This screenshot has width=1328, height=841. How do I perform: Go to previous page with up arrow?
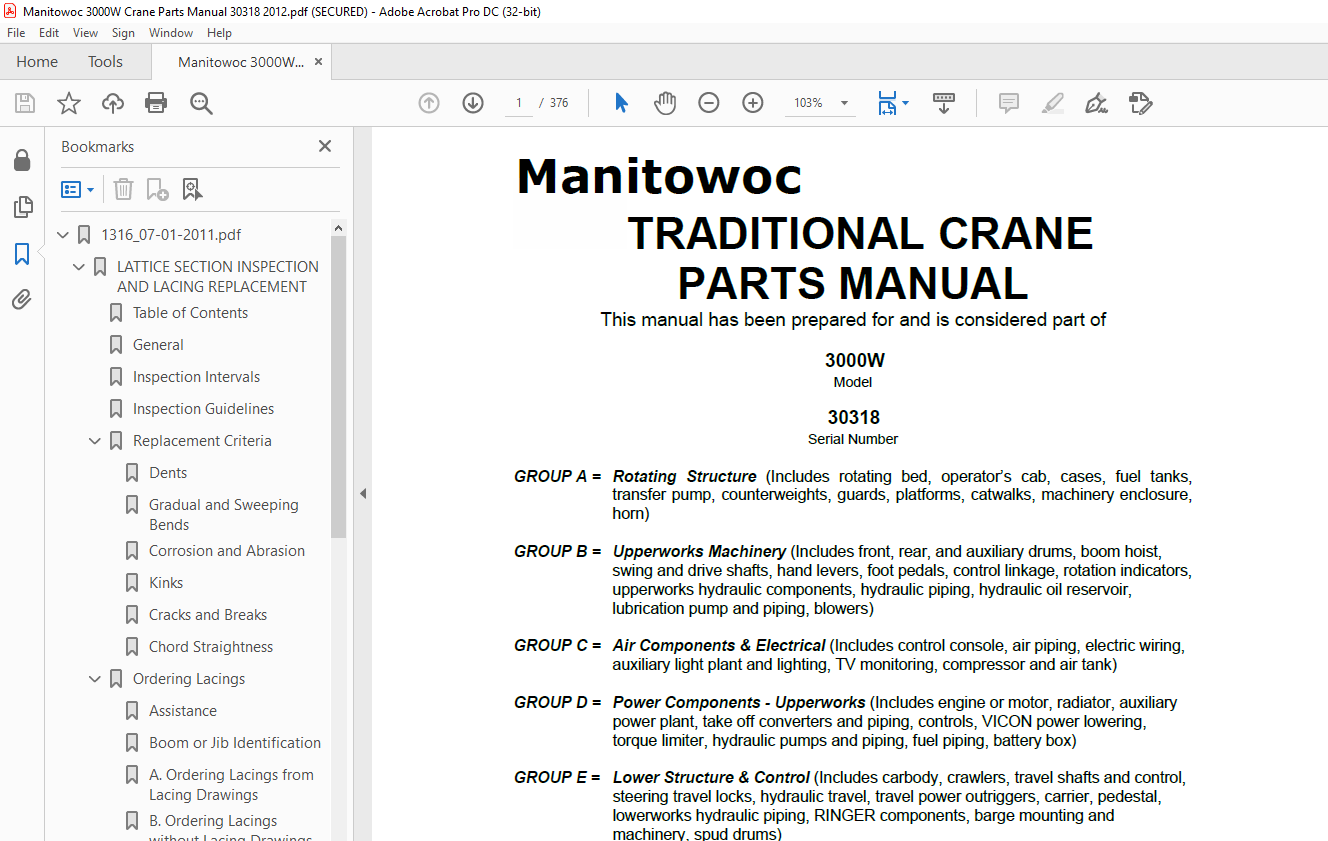click(x=429, y=103)
